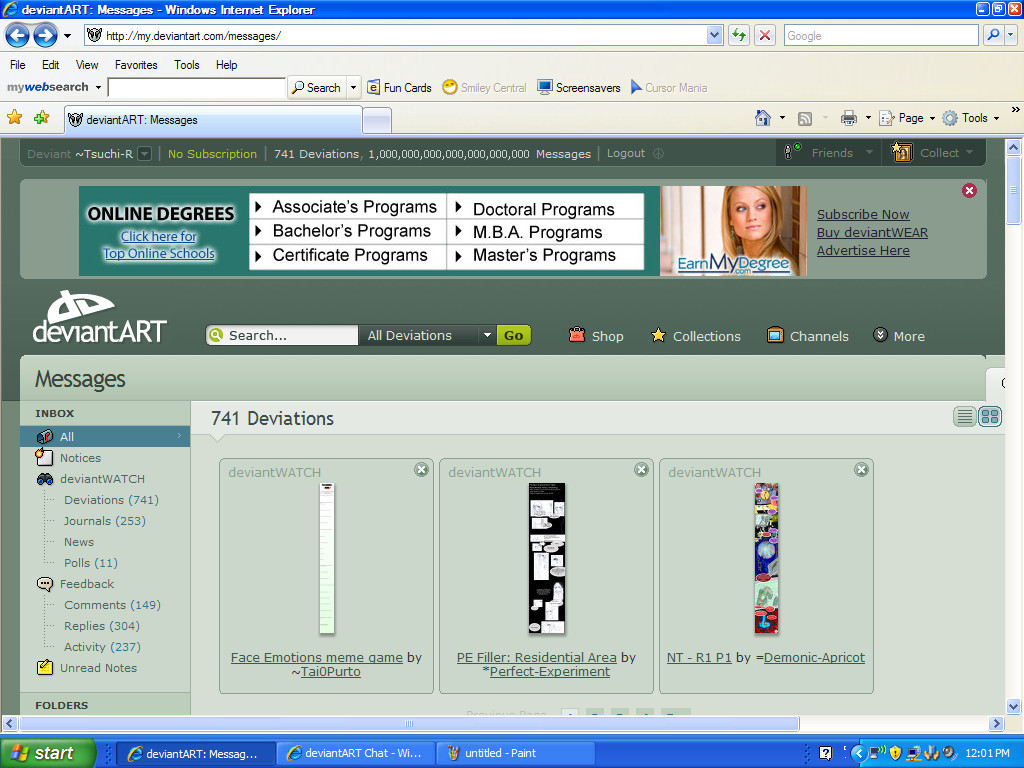Remove the PE Filler: Residential Area message

641,470
